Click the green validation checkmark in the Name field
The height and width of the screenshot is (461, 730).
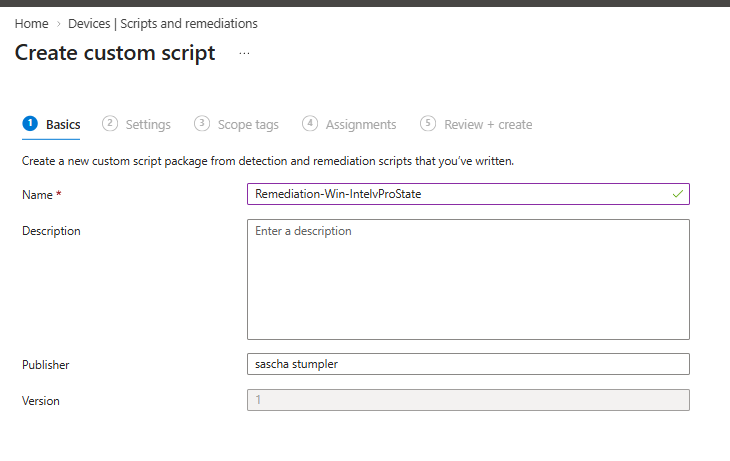pyautogui.click(x=678, y=194)
